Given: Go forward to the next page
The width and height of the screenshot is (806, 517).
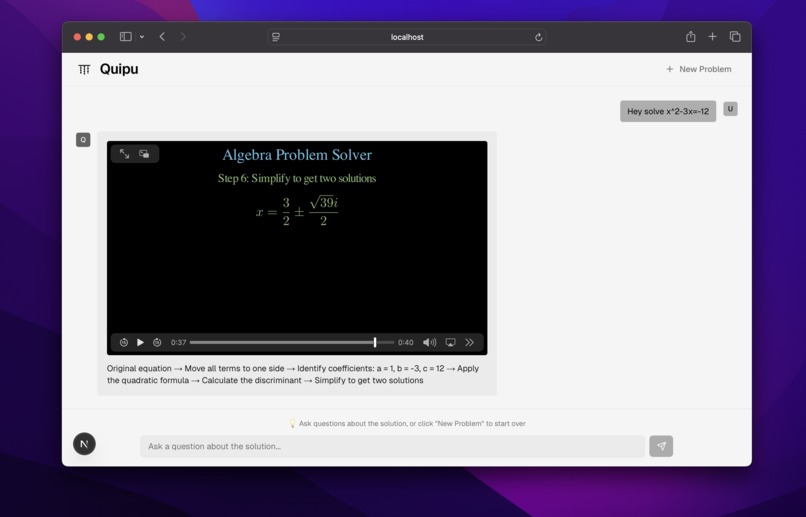Looking at the screenshot, I should coord(183,36).
